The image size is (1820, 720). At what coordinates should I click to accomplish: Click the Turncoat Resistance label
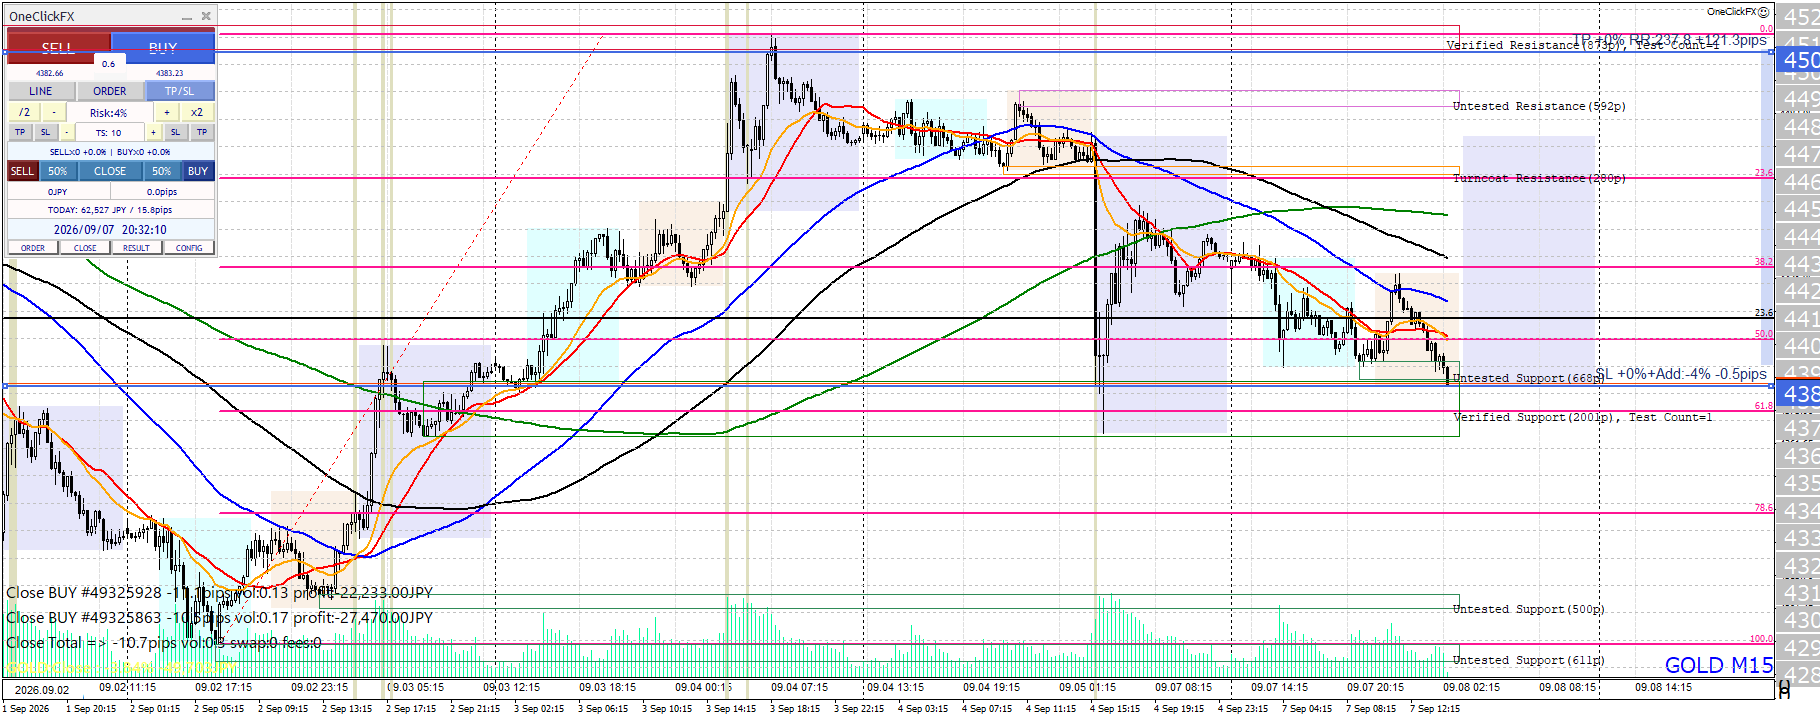1539,178
